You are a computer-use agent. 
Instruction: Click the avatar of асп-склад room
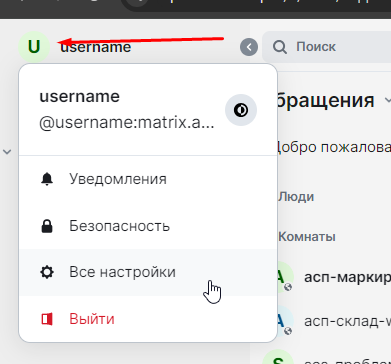(x=285, y=321)
